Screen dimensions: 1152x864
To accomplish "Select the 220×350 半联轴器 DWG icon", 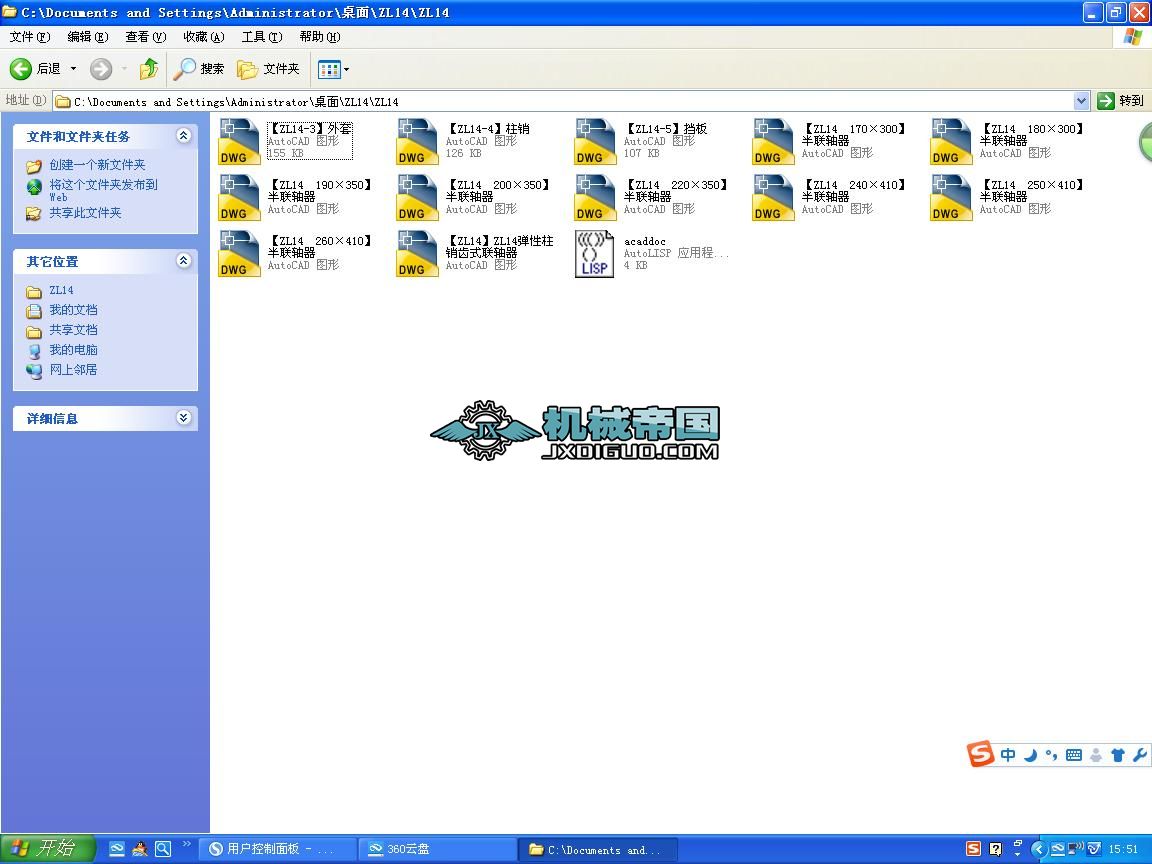I will pyautogui.click(x=595, y=198).
